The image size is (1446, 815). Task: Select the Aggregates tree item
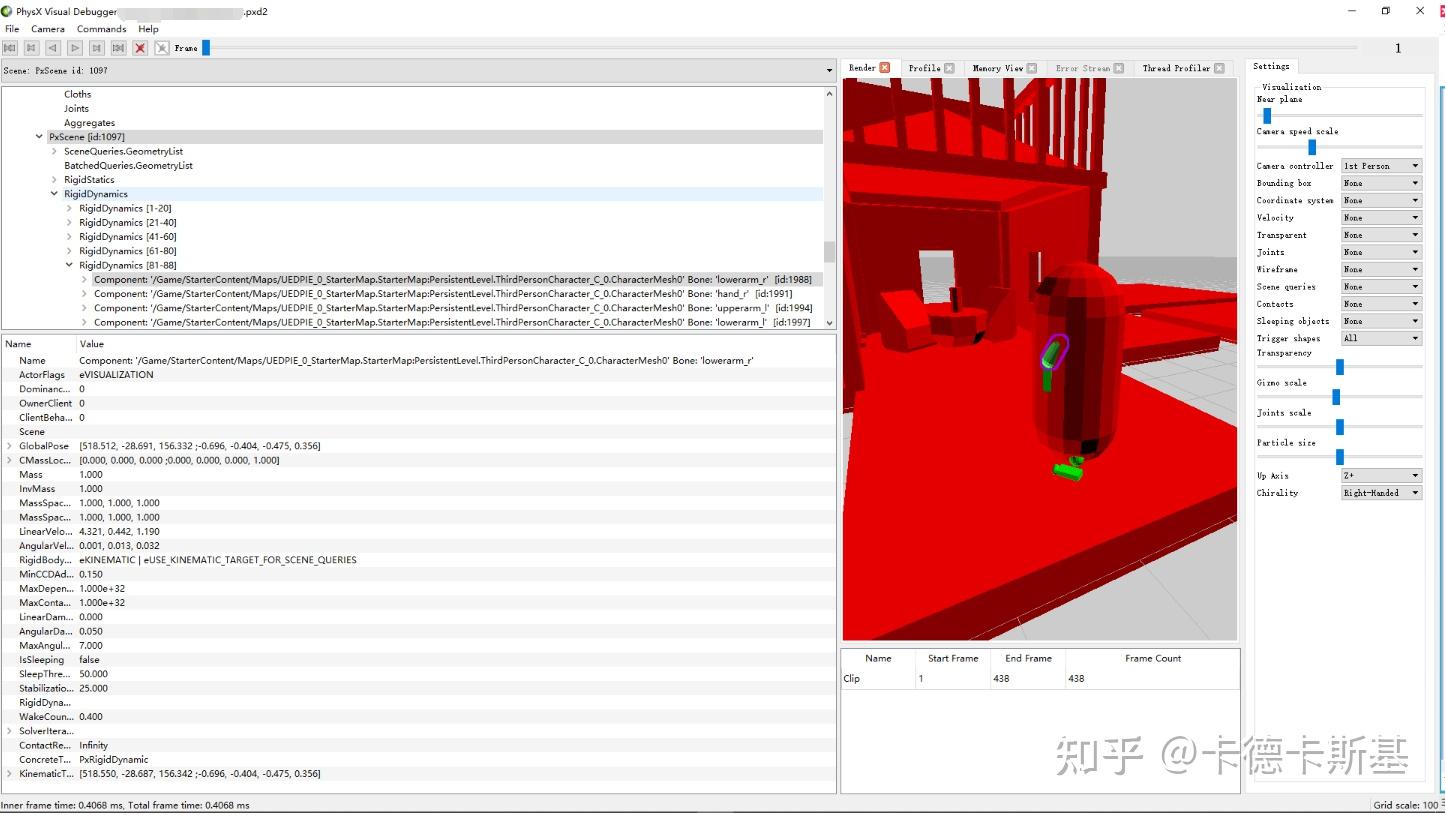point(89,123)
